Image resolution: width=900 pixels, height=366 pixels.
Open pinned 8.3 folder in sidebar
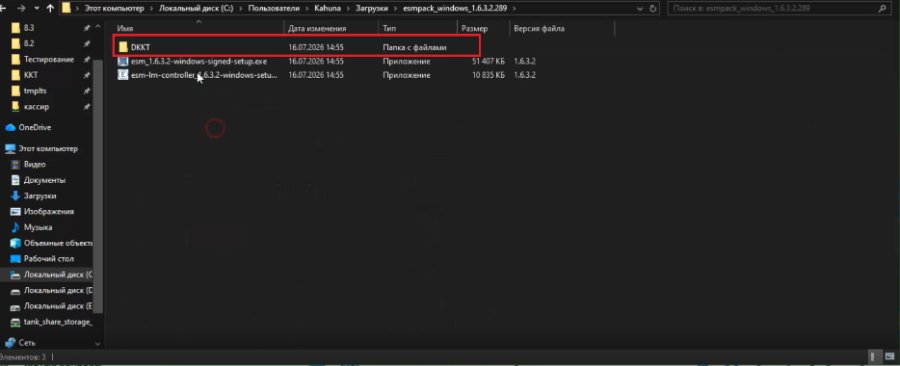(29, 28)
